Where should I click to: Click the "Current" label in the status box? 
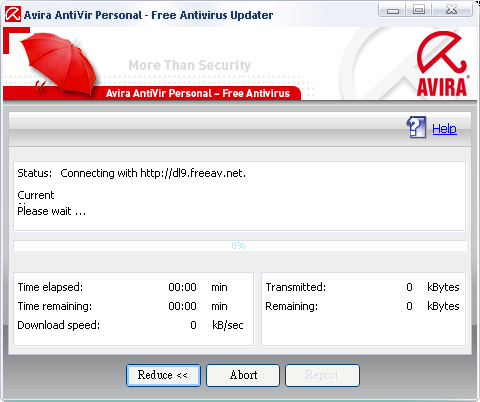(36, 195)
